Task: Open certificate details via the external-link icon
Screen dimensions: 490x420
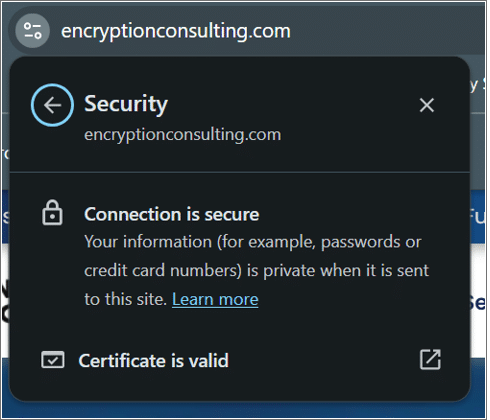Action: (x=430, y=360)
